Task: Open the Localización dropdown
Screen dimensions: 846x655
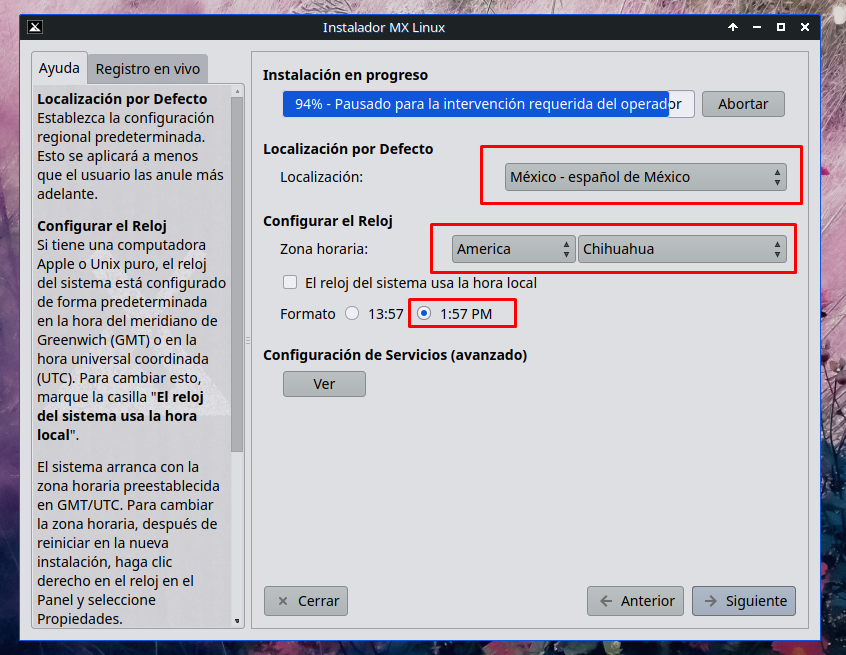Action: (645, 177)
